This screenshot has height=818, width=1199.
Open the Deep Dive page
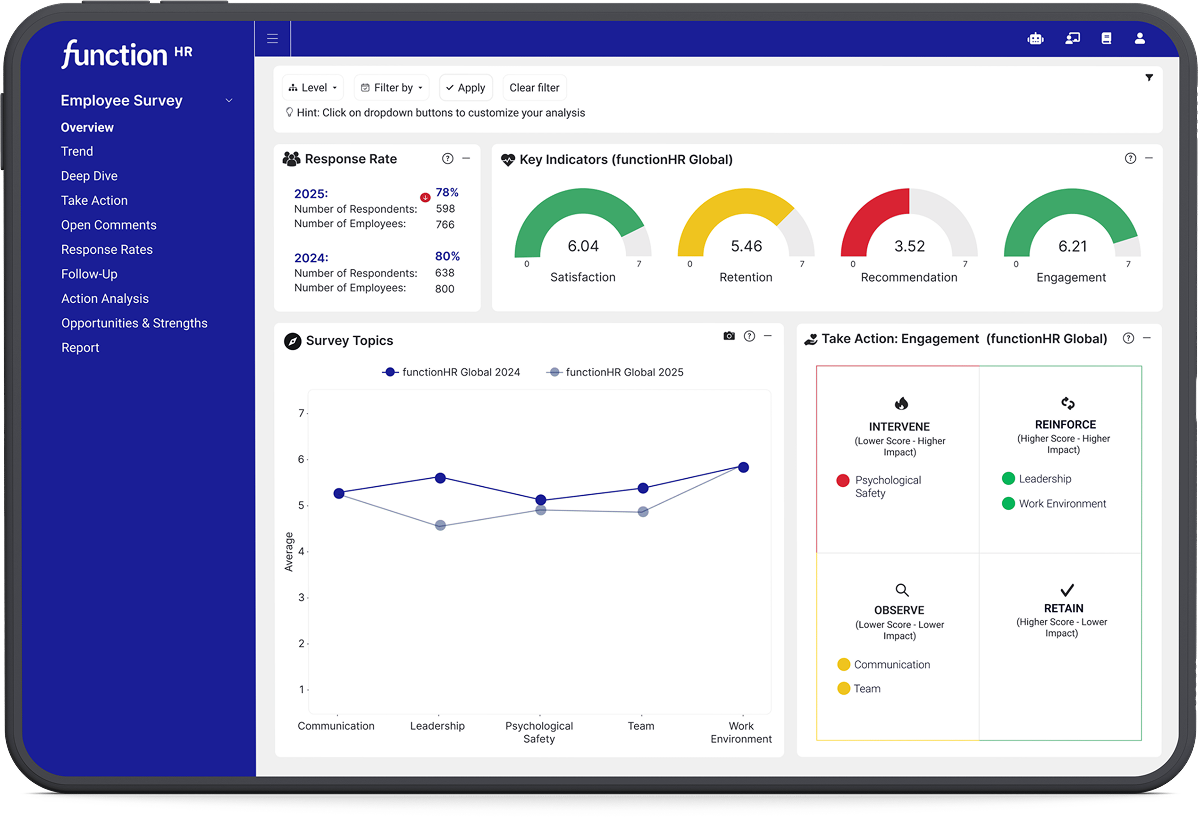[89, 176]
